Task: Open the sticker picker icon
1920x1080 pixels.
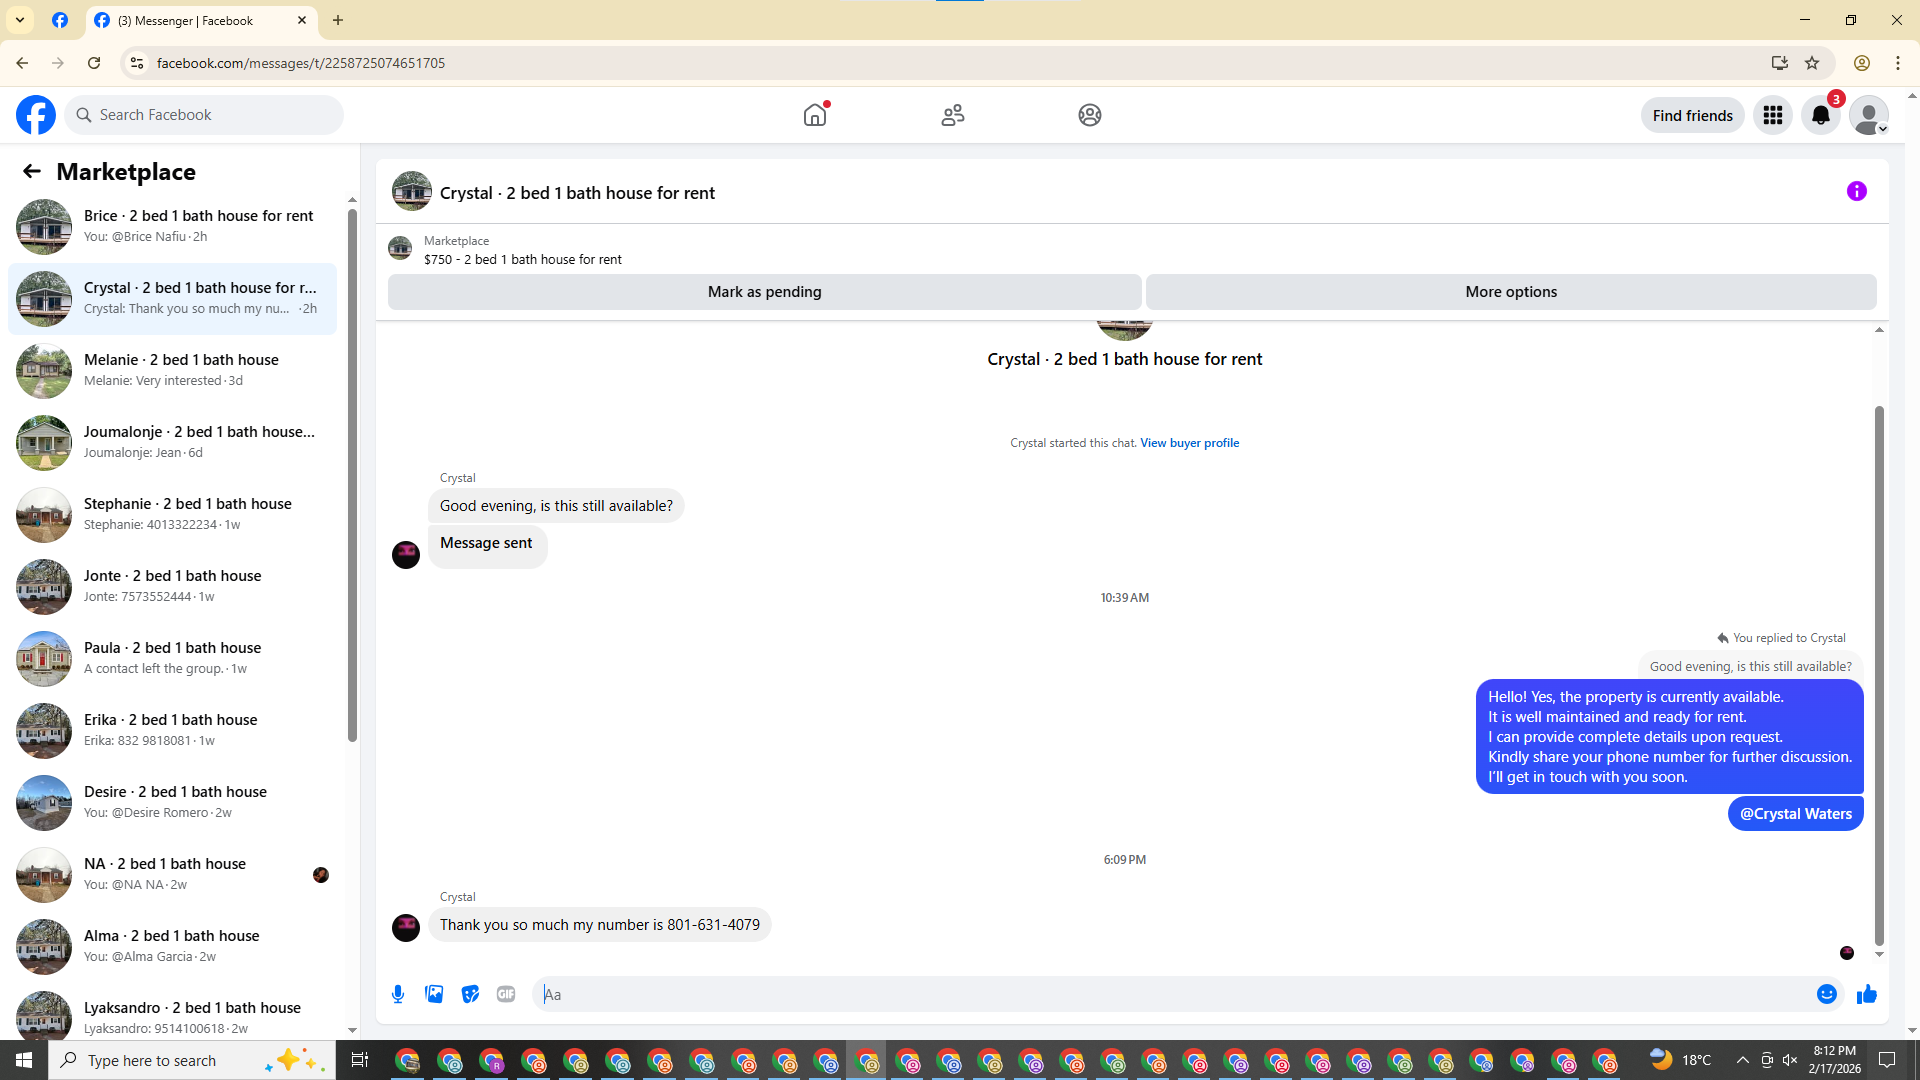Action: click(470, 994)
